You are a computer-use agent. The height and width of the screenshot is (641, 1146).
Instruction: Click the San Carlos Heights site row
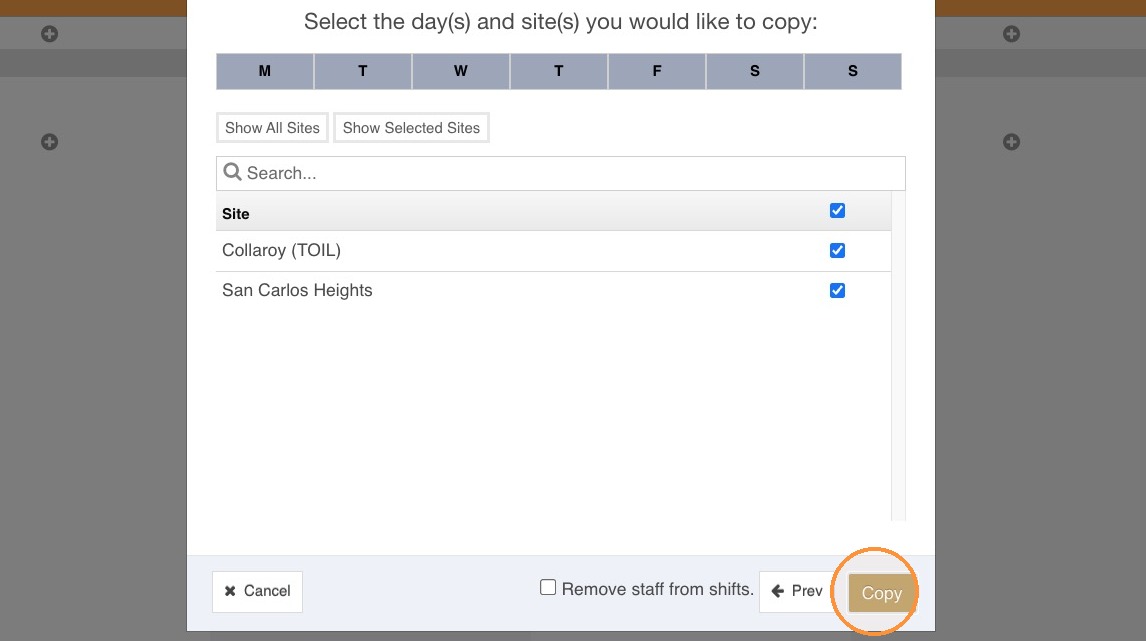click(x=553, y=291)
